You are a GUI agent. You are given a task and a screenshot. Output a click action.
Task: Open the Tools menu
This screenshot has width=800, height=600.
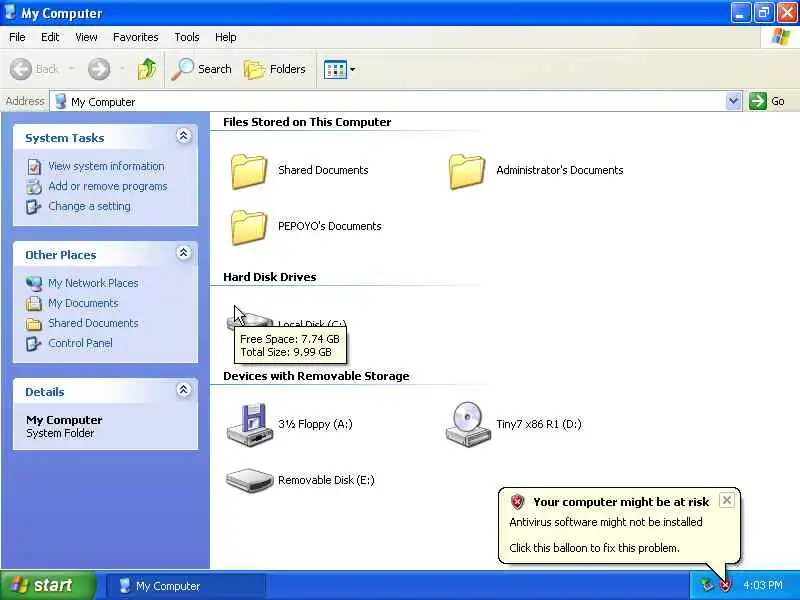coord(187,37)
